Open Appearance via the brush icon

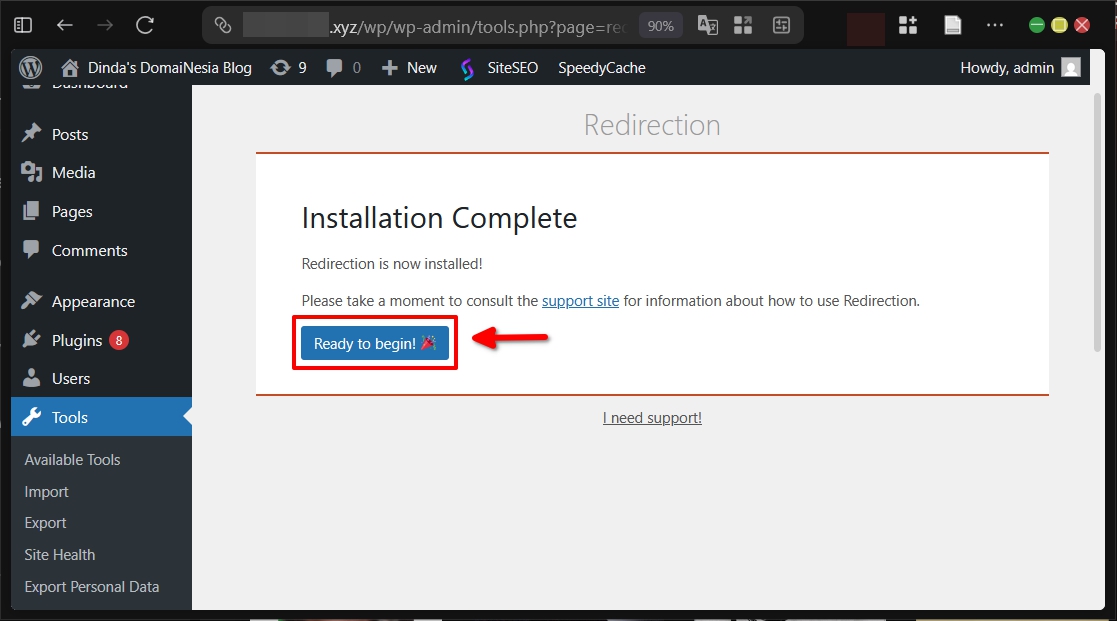point(93,301)
